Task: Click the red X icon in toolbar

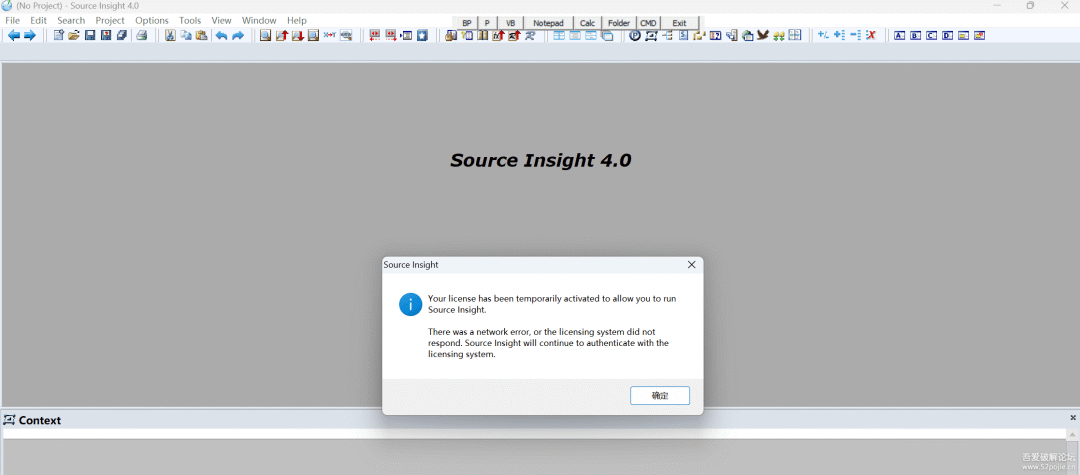Action: coord(871,36)
